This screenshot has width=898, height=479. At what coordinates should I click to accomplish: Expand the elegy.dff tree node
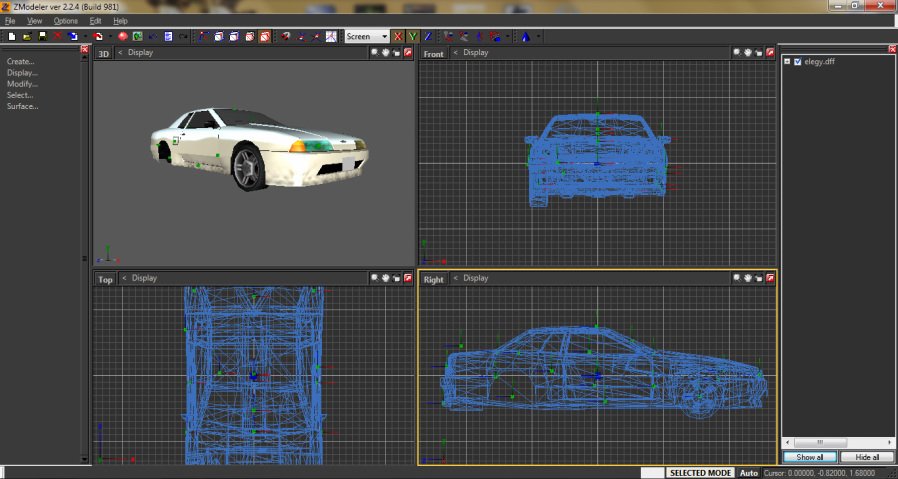787,62
